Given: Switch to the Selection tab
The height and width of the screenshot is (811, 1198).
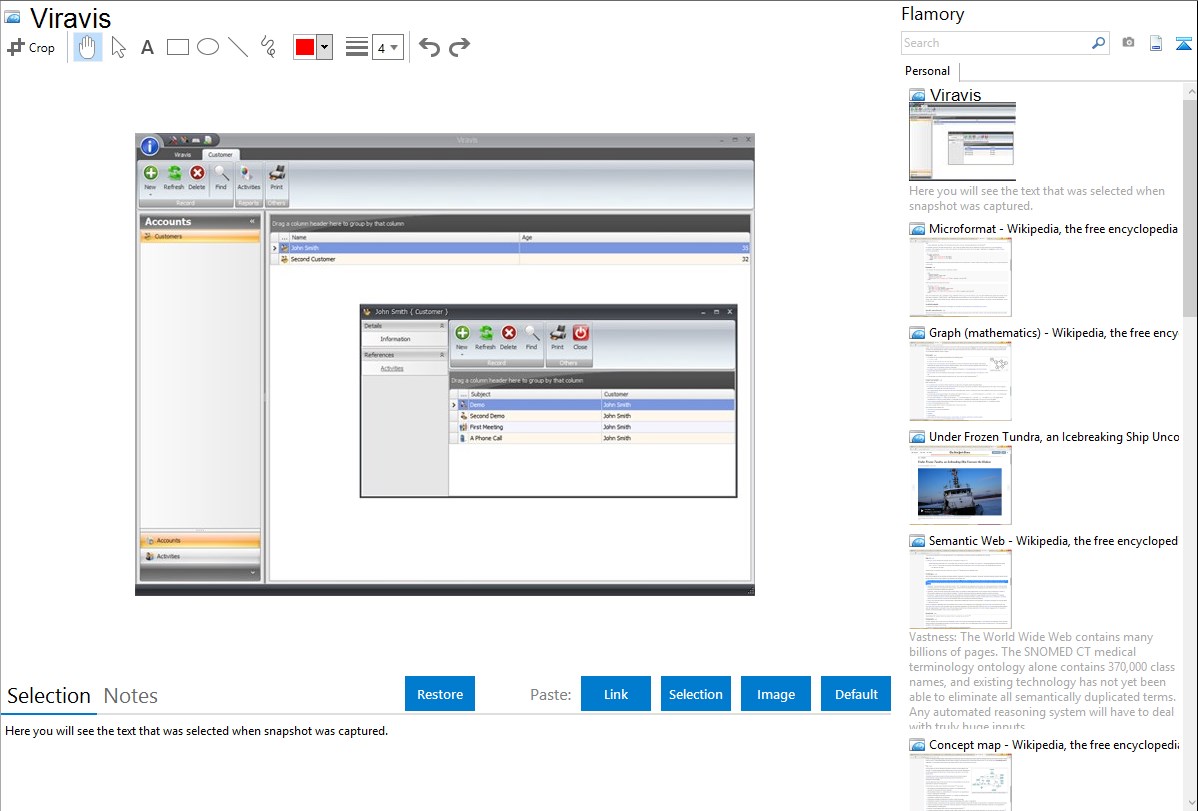Looking at the screenshot, I should click(x=49, y=696).
